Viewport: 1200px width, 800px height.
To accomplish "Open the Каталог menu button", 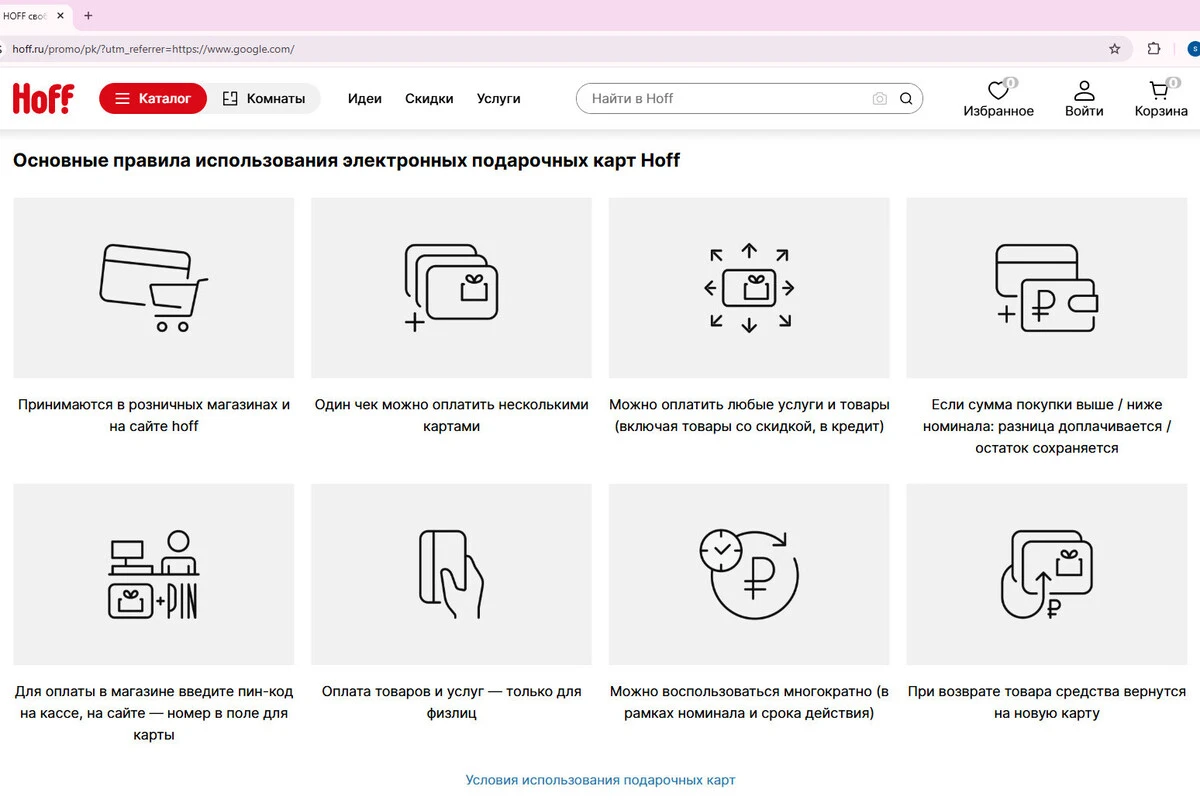I will [153, 98].
